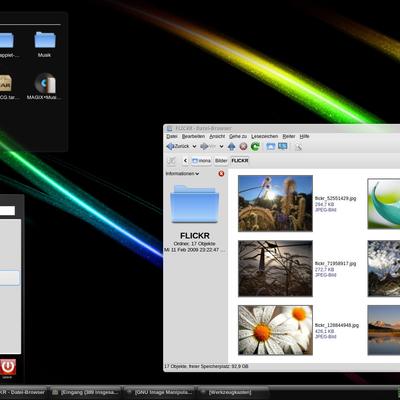Reload the folder with green refresh icon

click(x=255, y=146)
